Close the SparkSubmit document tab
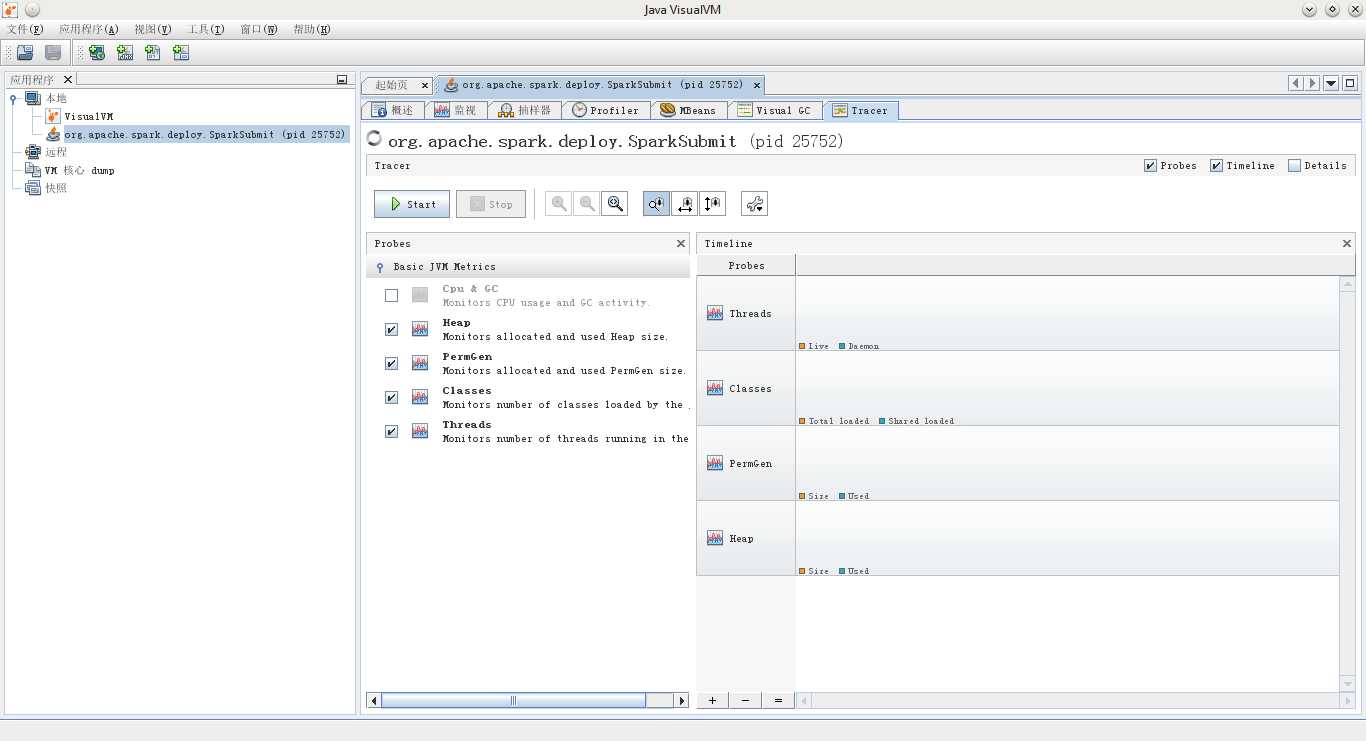The width and height of the screenshot is (1366, 741). tap(756, 85)
